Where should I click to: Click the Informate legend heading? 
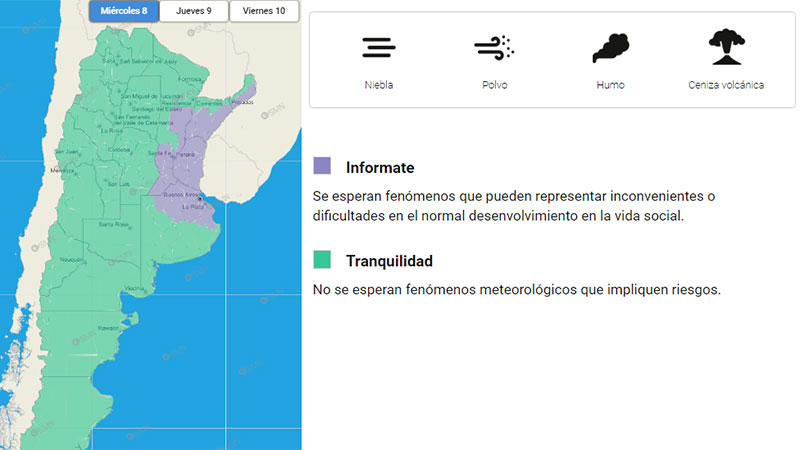[x=379, y=168]
